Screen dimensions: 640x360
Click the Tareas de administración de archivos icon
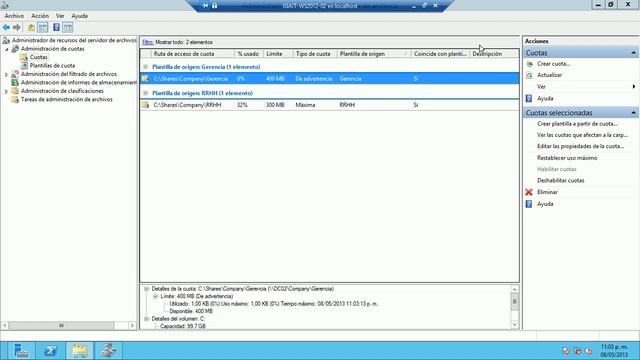(15, 99)
